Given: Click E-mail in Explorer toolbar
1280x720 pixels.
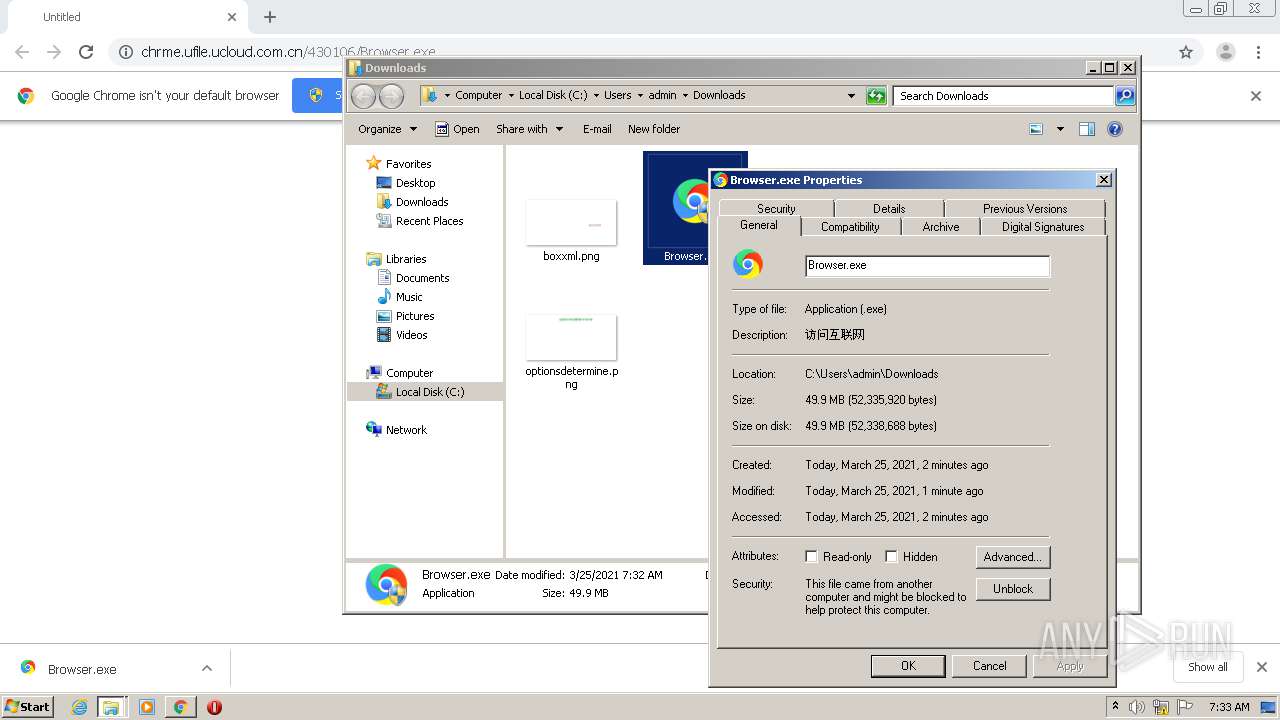Looking at the screenshot, I should [597, 129].
